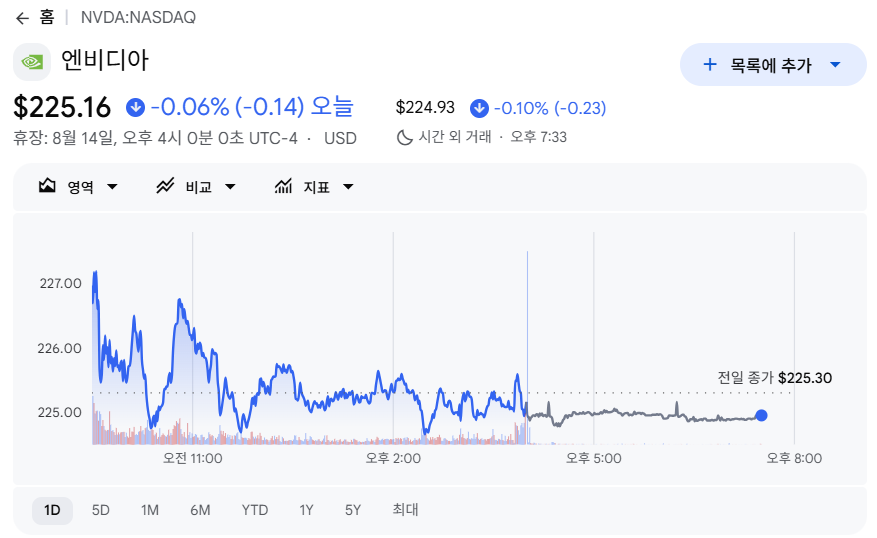The image size is (877, 538).
Task: Click the 227.00 y-axis label
Action: tap(60, 284)
